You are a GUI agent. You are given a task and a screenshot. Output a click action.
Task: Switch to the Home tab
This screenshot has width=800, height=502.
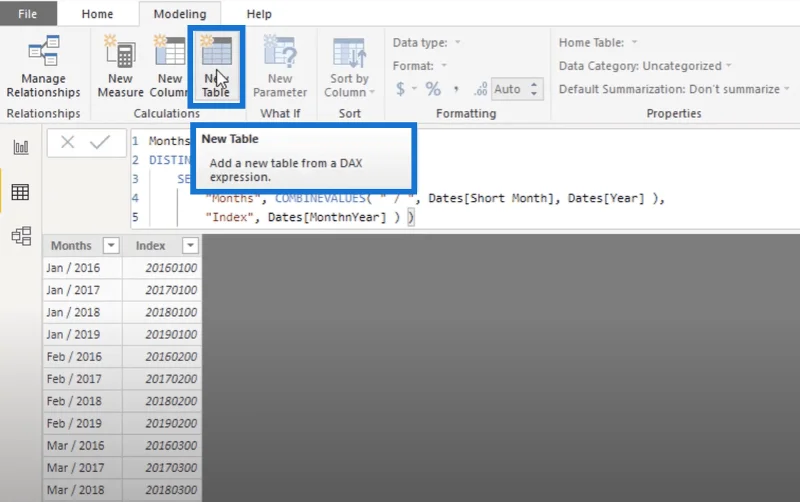97,14
